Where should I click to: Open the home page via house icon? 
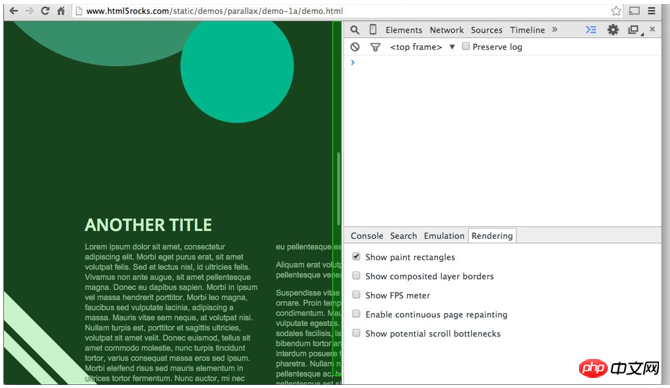coord(61,11)
